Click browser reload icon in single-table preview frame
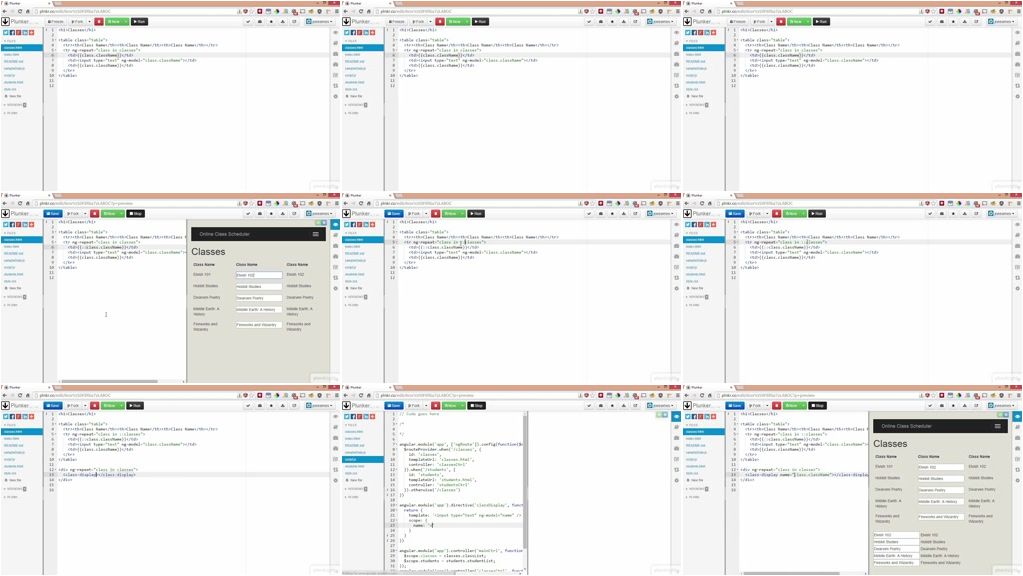1023x576 pixels. (x=20, y=204)
